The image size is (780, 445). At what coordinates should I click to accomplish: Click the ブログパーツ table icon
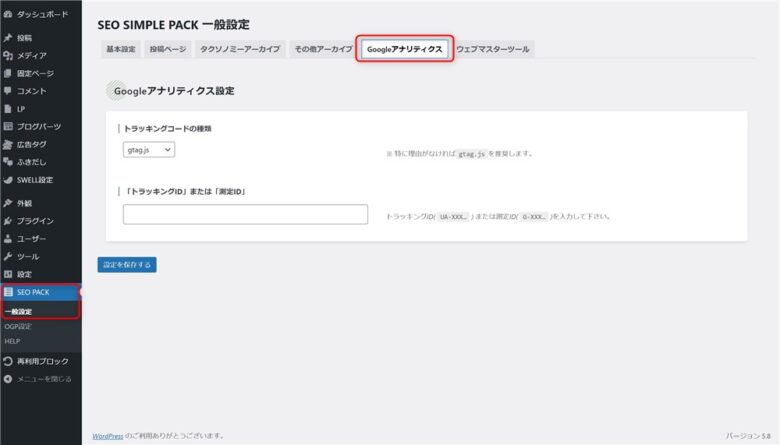(8, 127)
